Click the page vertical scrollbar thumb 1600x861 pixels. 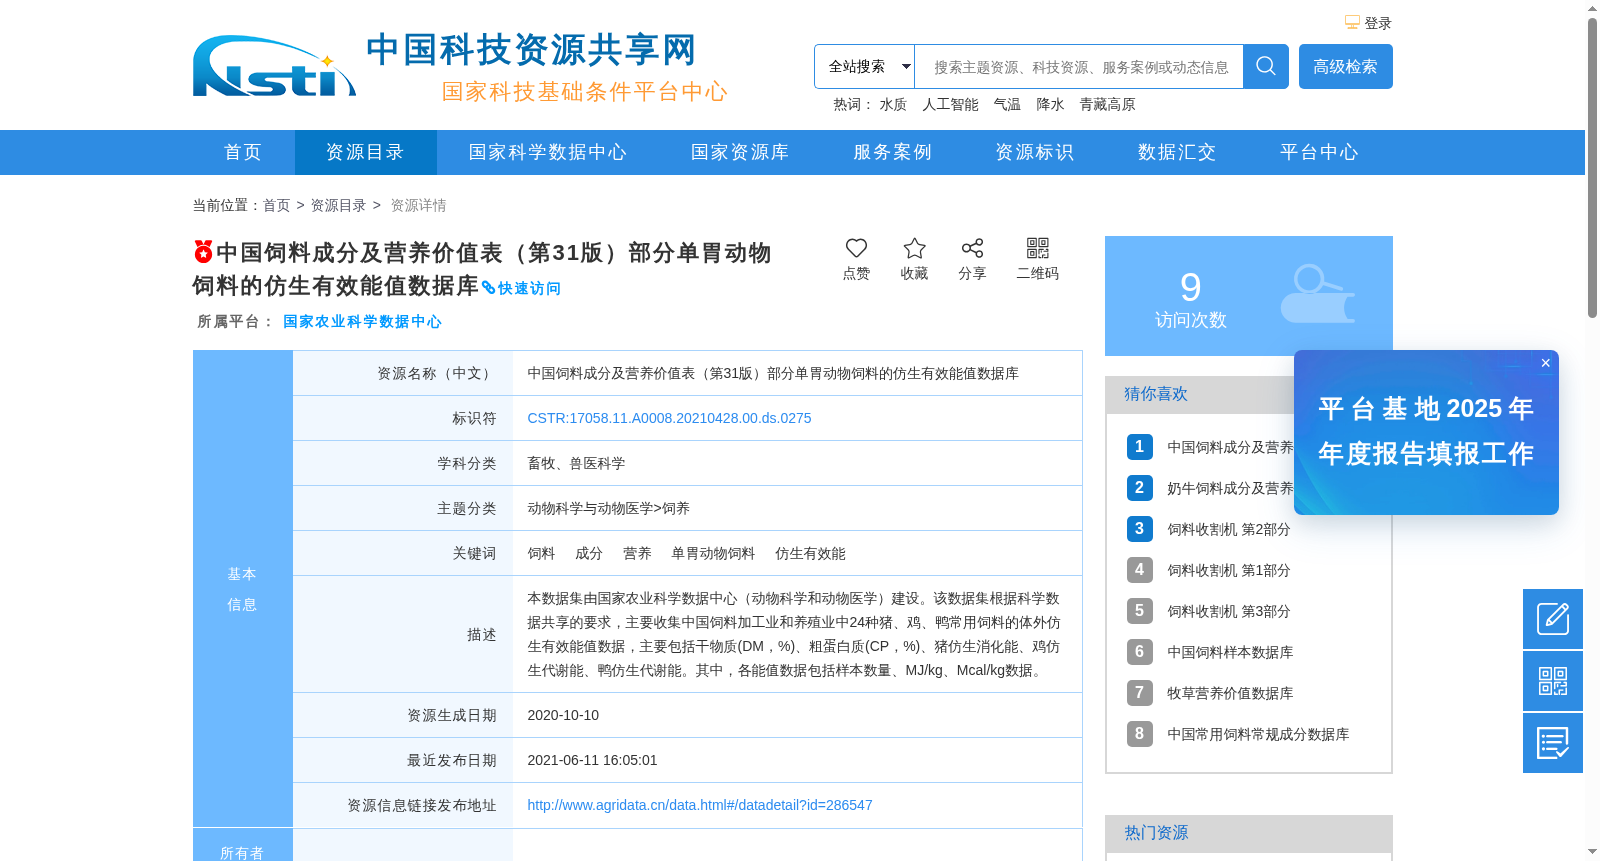pyautogui.click(x=1592, y=168)
